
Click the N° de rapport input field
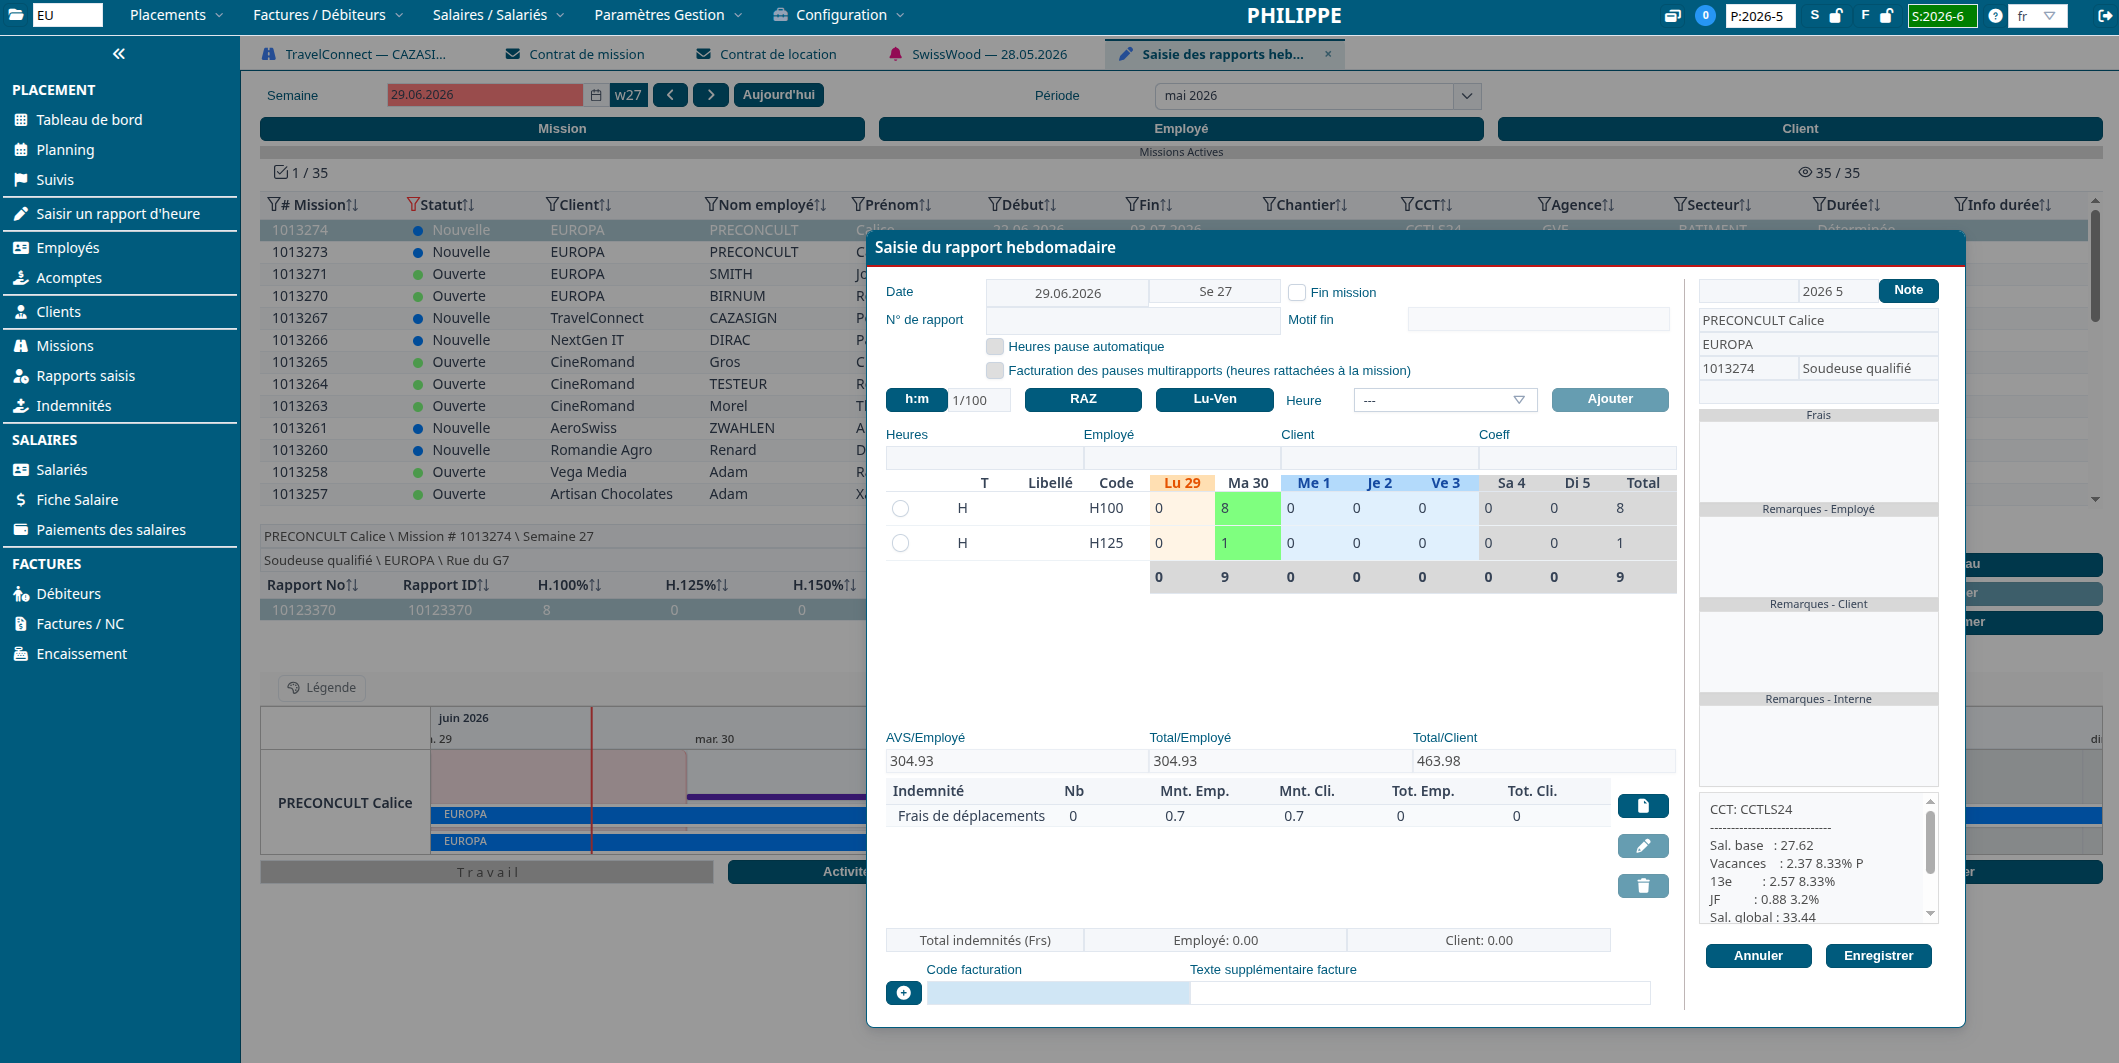pos(1132,320)
